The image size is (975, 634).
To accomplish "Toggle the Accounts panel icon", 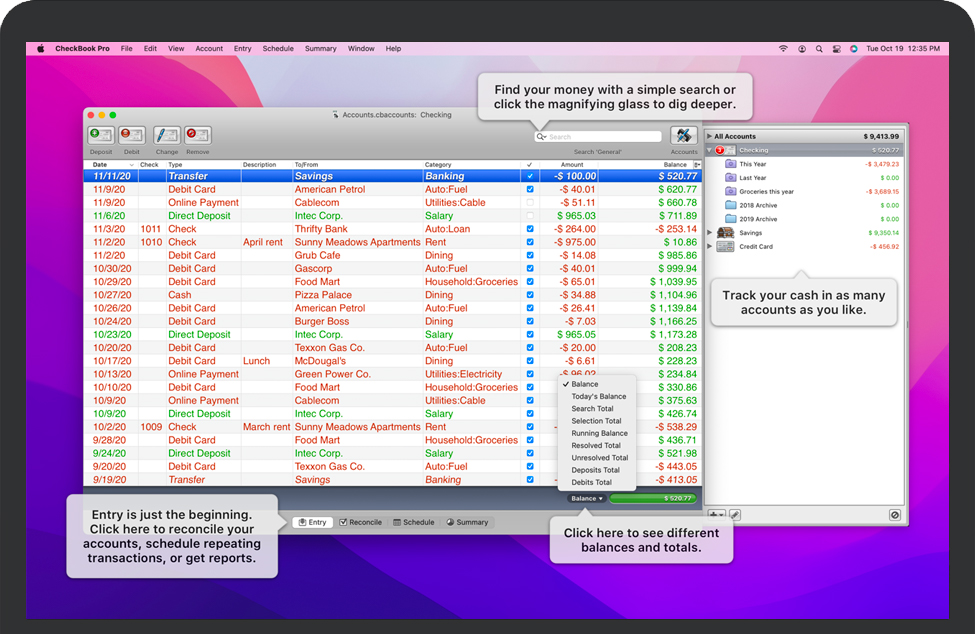I will point(684,136).
